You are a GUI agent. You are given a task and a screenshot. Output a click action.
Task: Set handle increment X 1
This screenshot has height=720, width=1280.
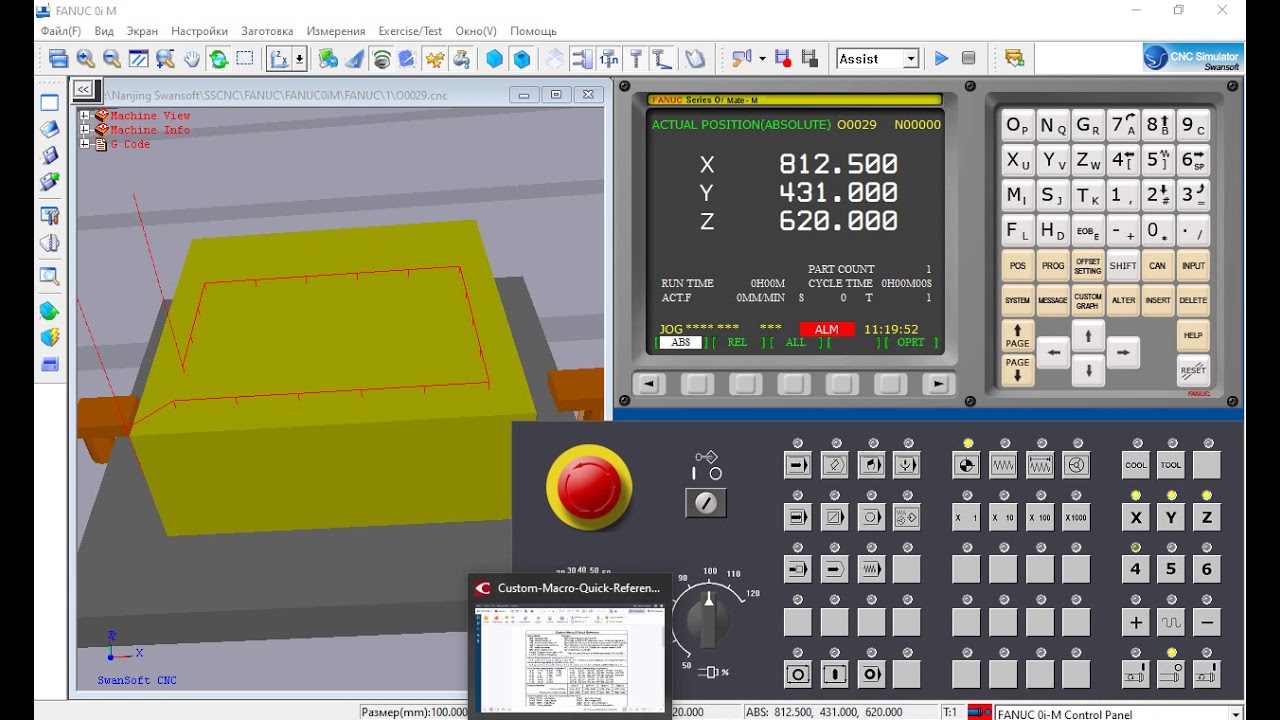pos(967,517)
